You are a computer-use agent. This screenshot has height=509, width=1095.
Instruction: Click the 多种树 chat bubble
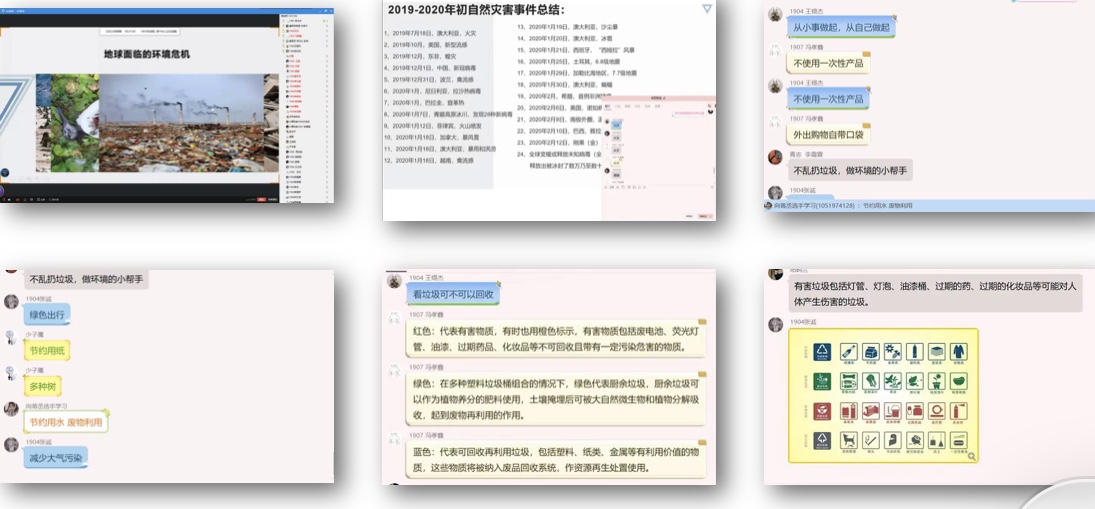pos(42,386)
